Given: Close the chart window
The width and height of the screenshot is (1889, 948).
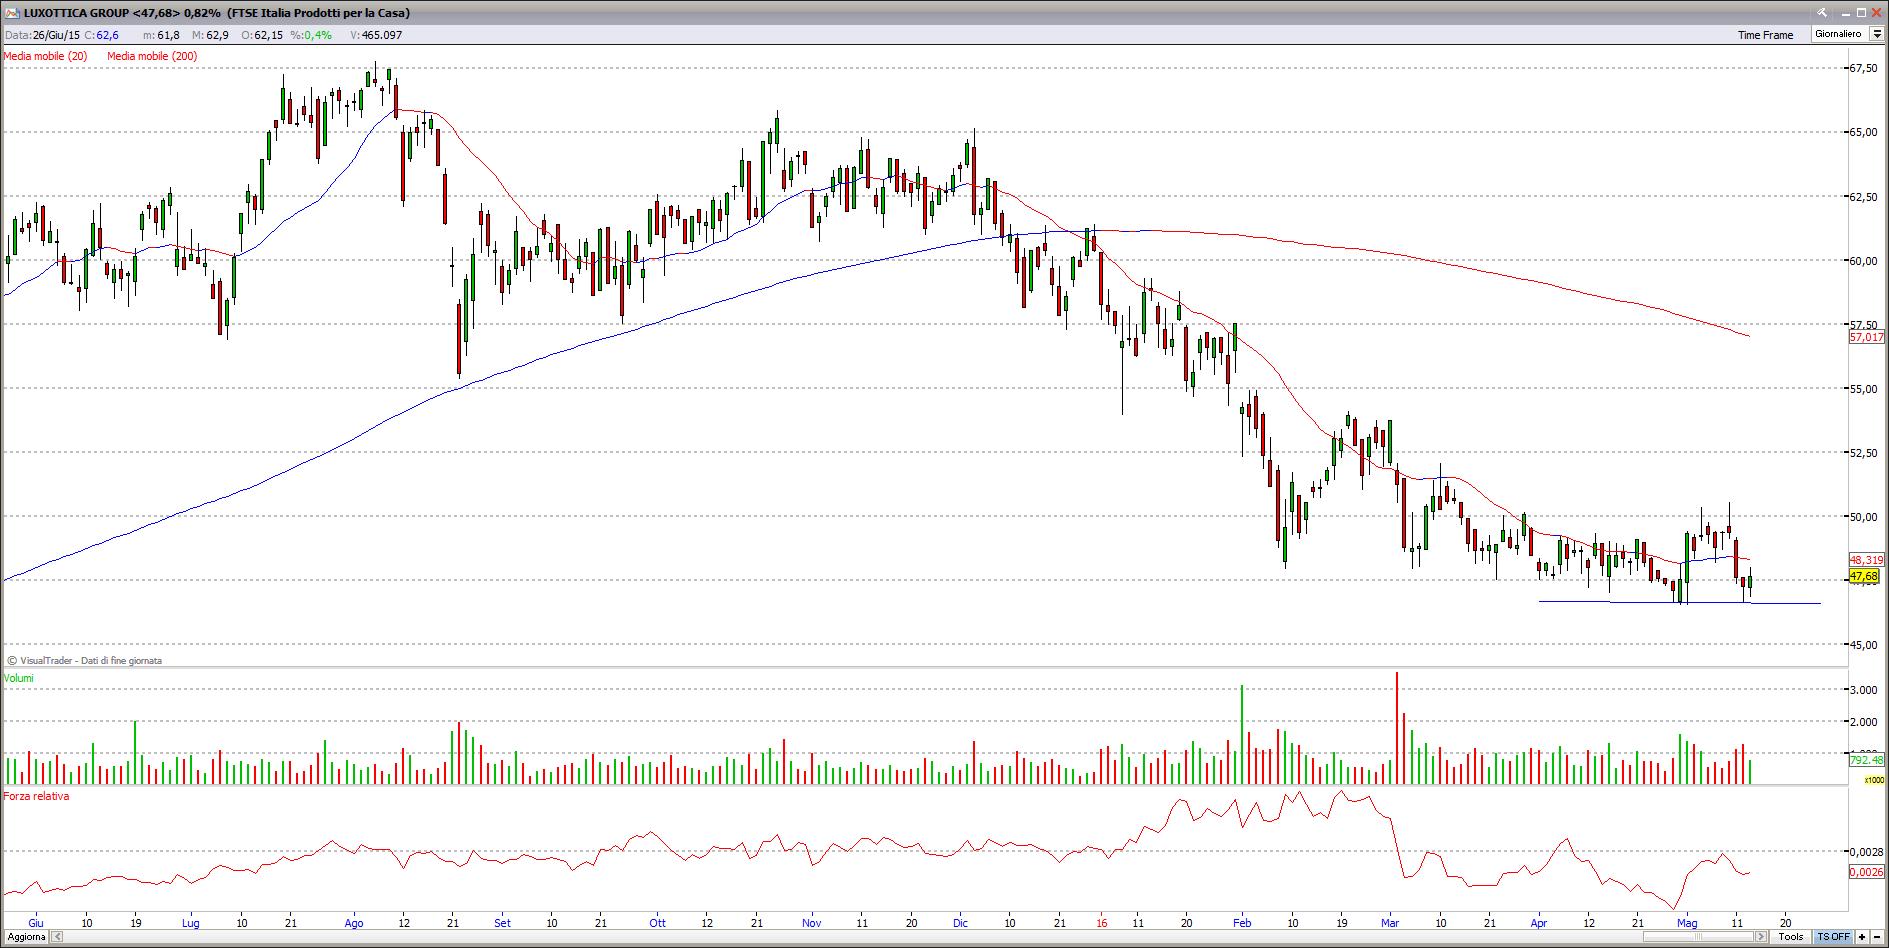Looking at the screenshot, I should tap(1877, 12).
